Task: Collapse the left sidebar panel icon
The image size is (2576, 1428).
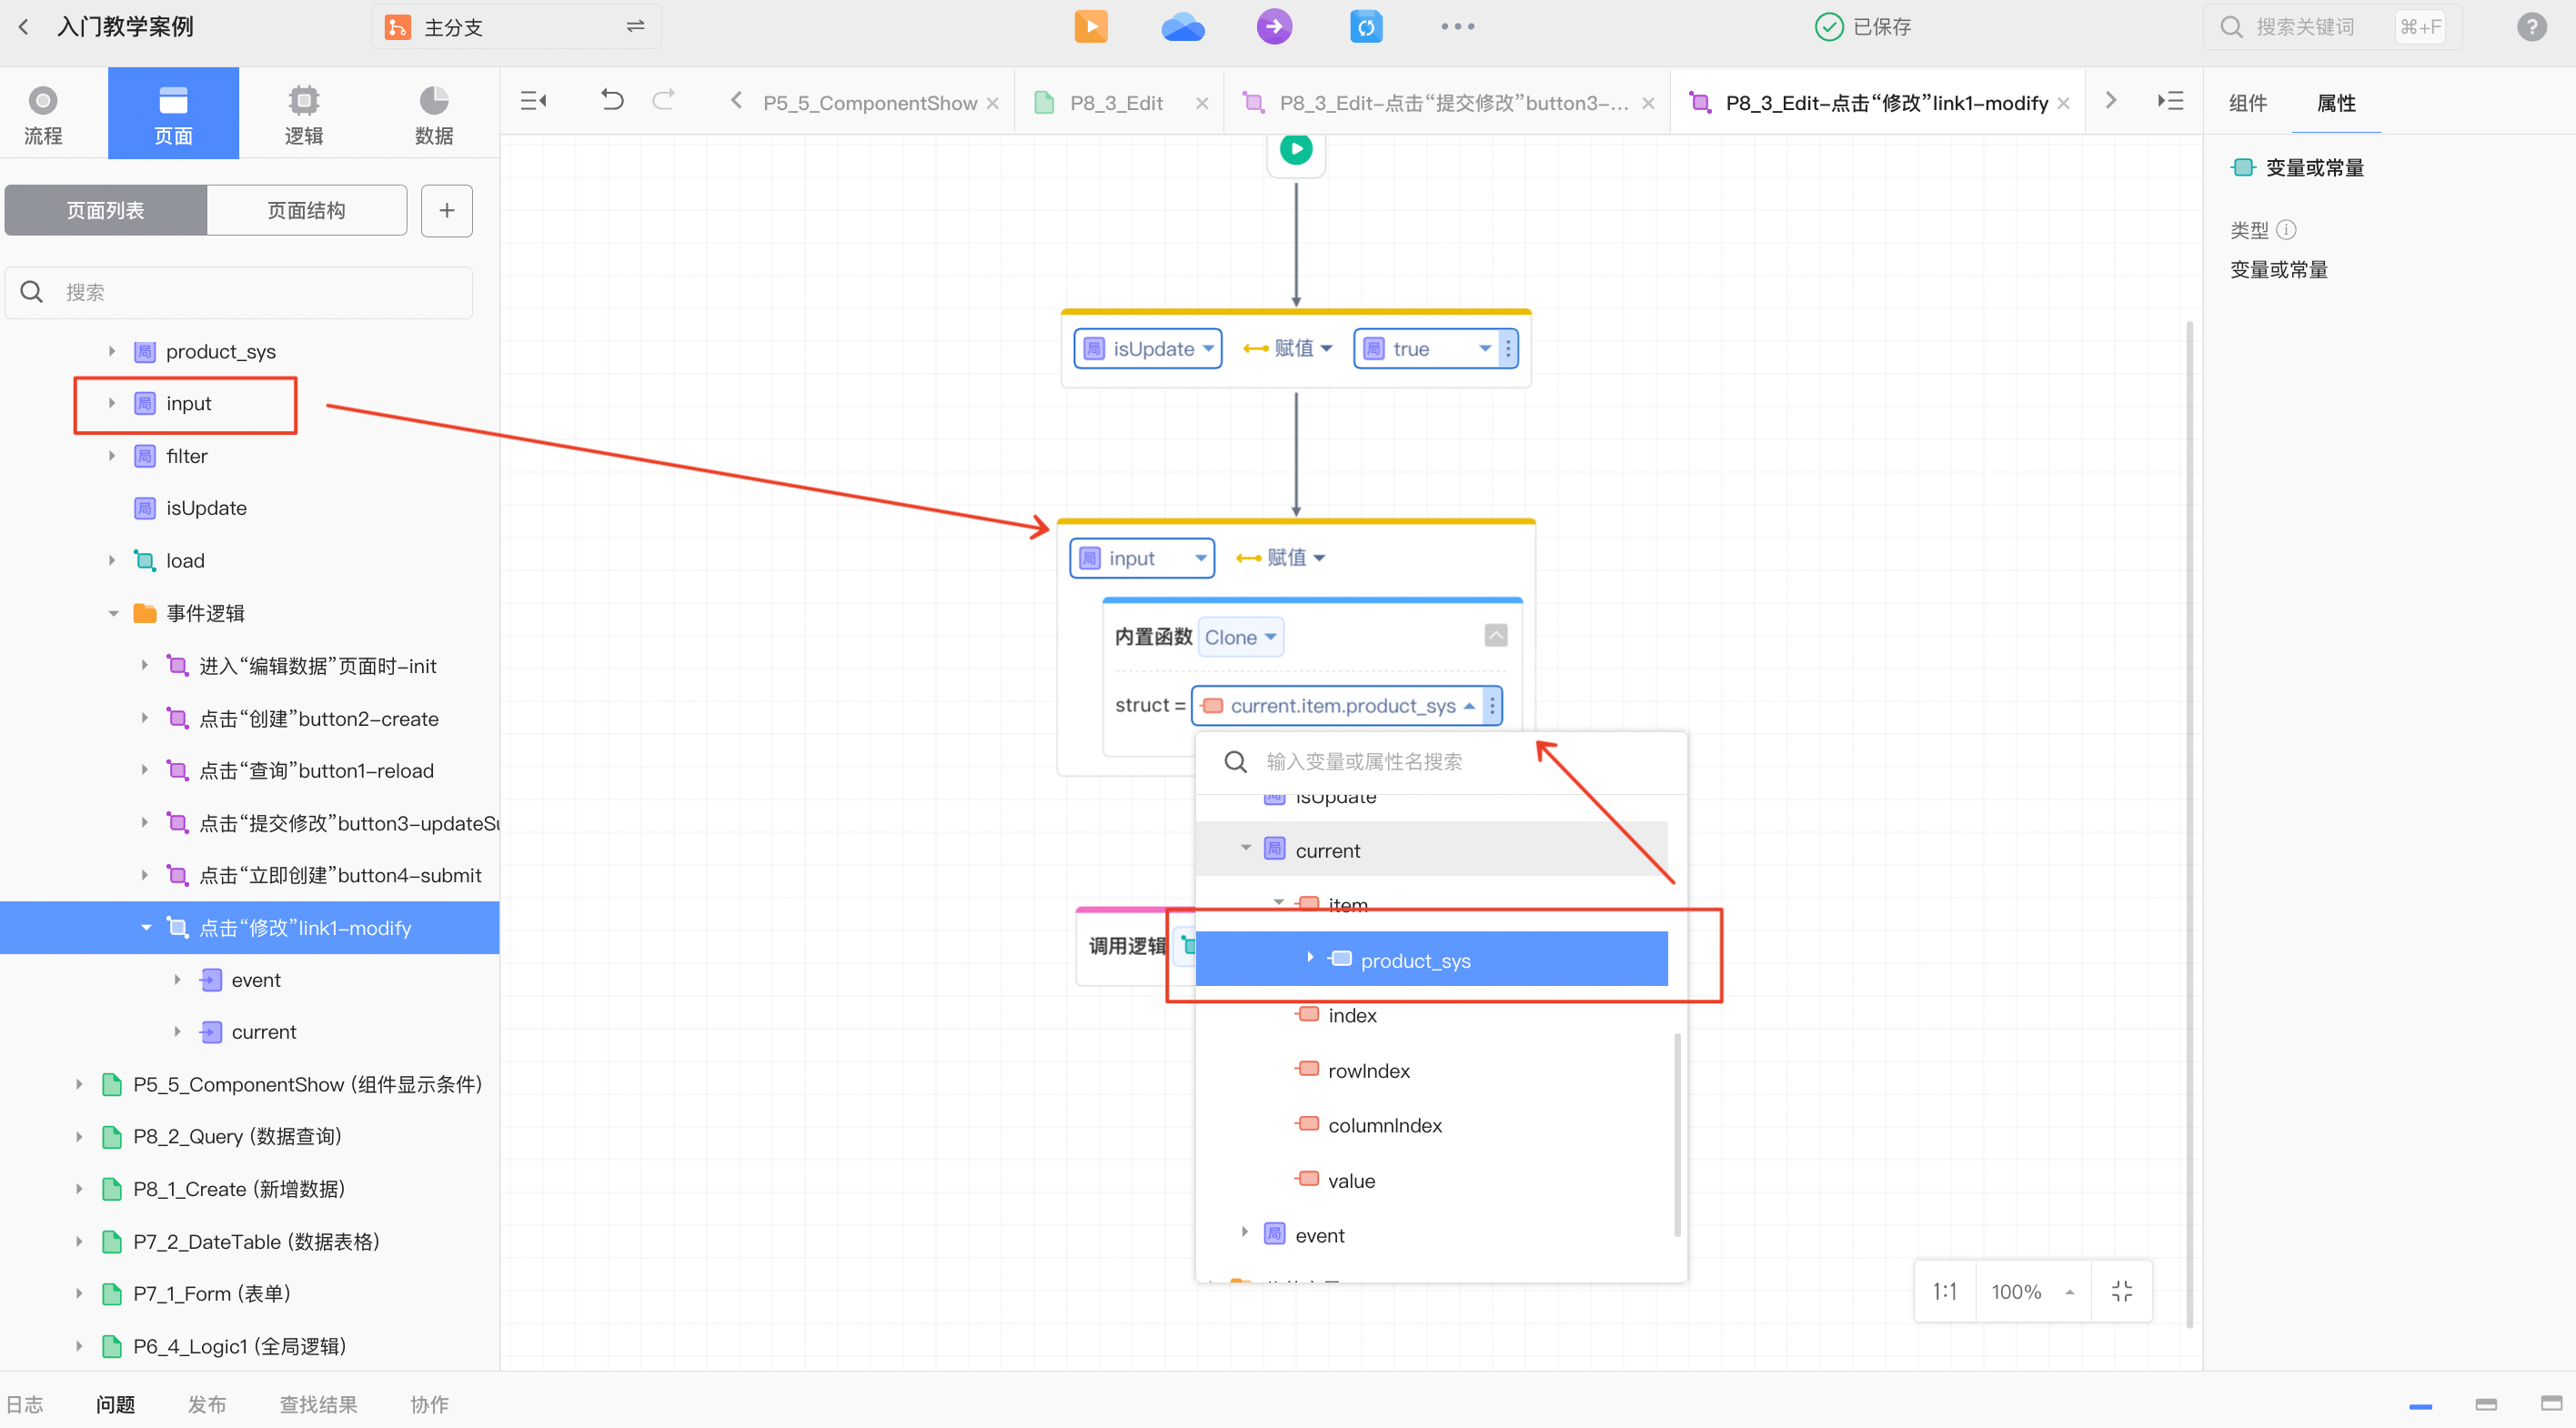Action: click(534, 100)
